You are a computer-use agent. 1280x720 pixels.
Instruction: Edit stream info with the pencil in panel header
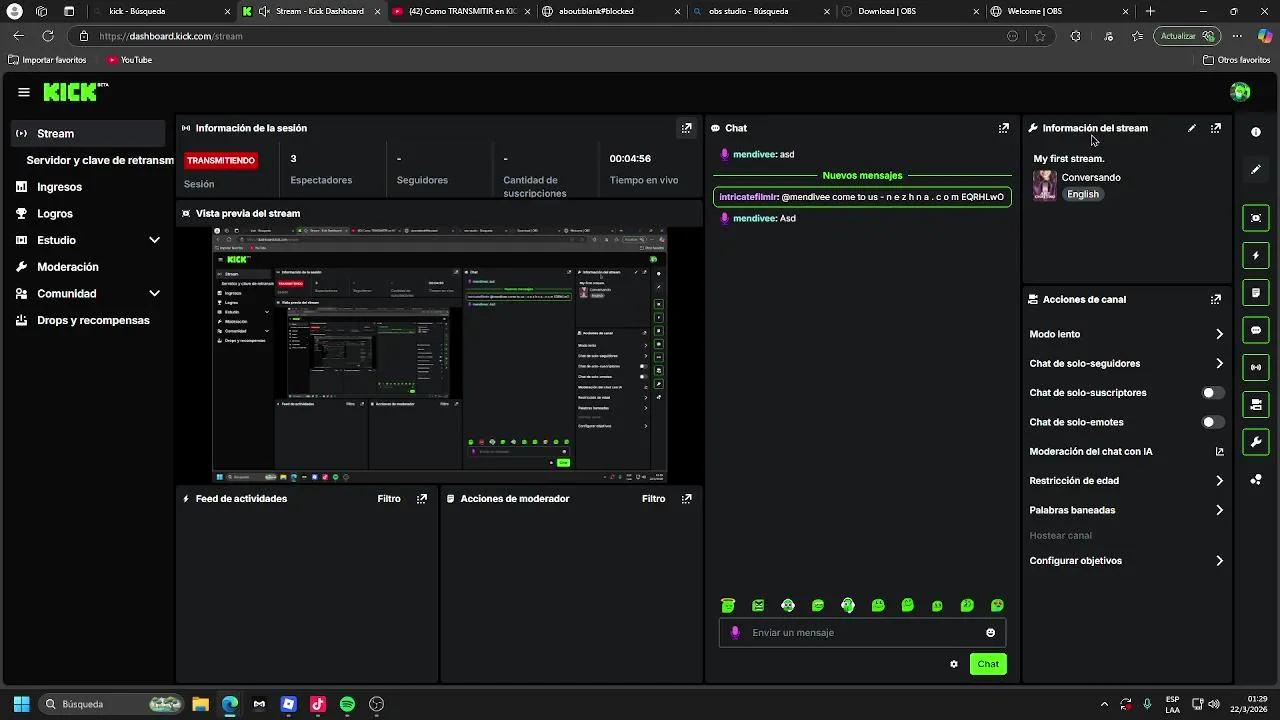pyautogui.click(x=1192, y=128)
